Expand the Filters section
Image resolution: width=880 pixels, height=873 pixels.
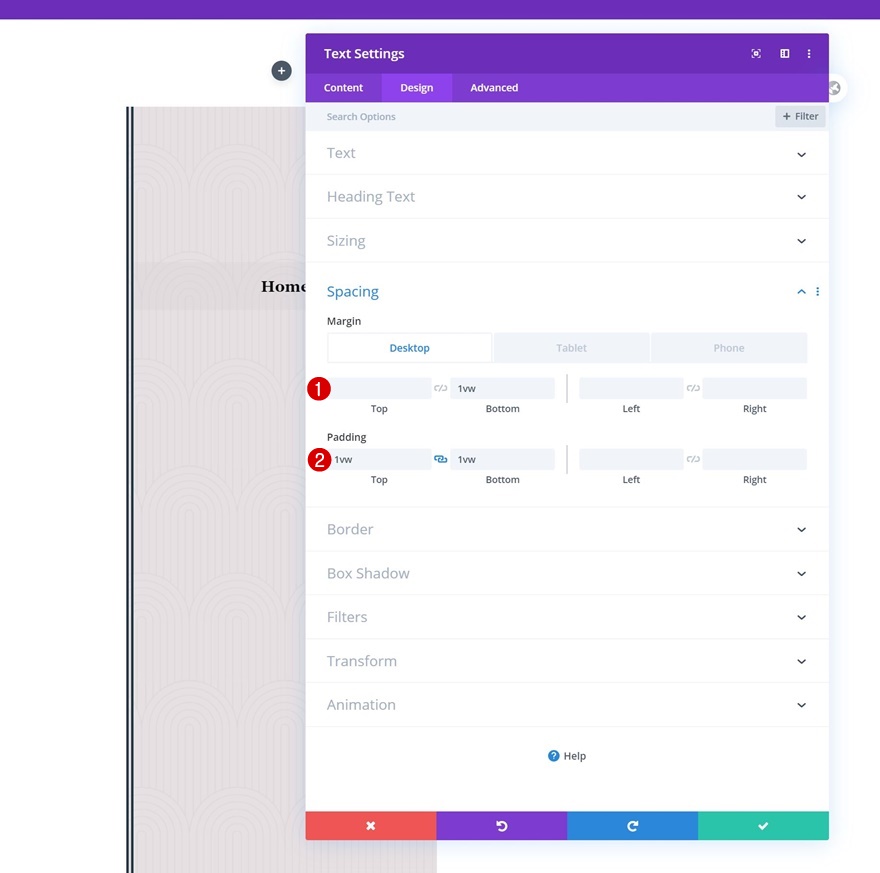tap(567, 617)
